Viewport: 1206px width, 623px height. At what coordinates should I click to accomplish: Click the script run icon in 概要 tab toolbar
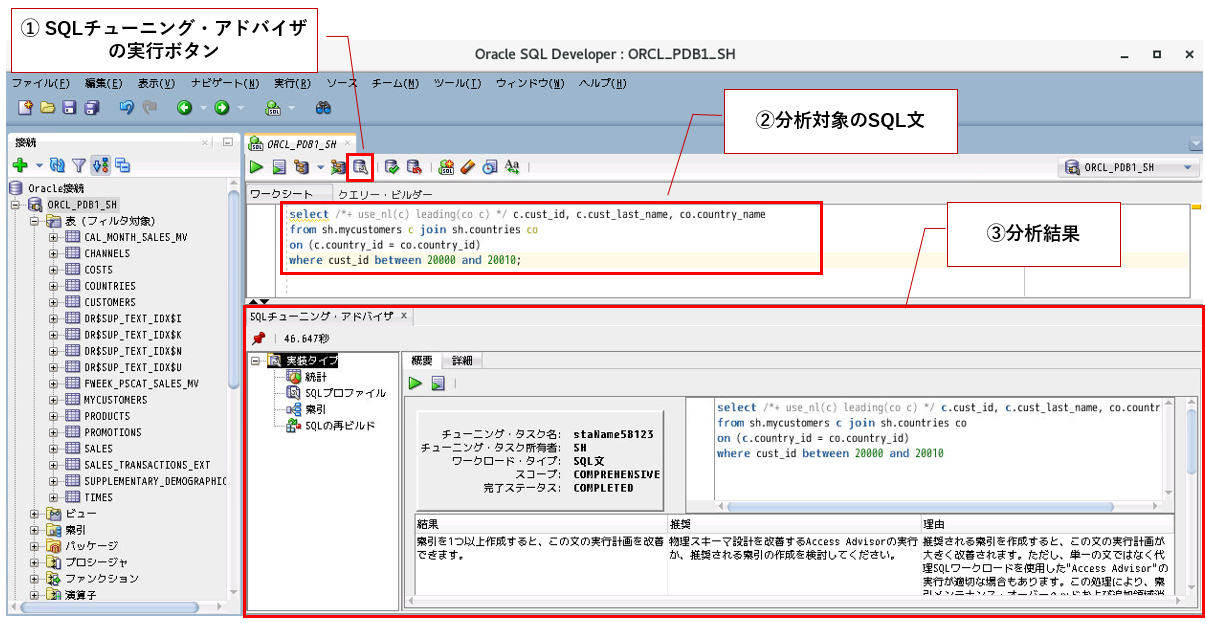click(x=438, y=383)
